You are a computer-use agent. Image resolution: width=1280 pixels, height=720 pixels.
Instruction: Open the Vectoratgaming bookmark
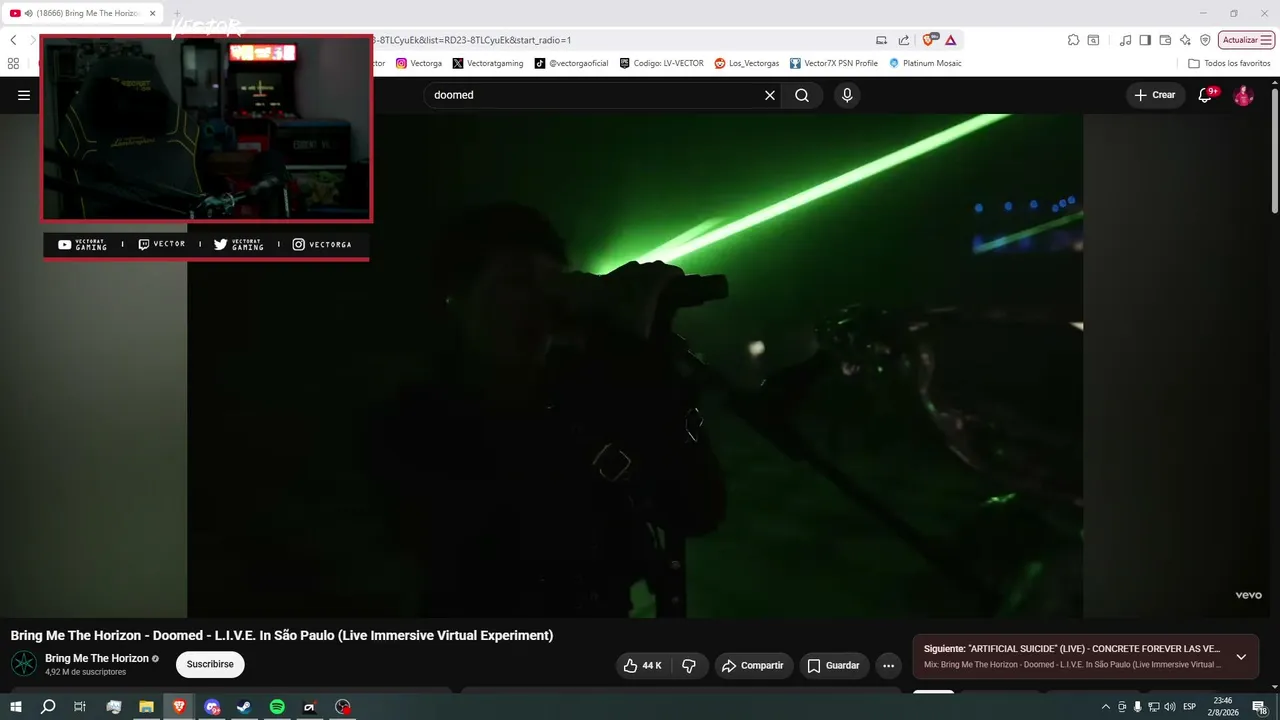click(488, 63)
